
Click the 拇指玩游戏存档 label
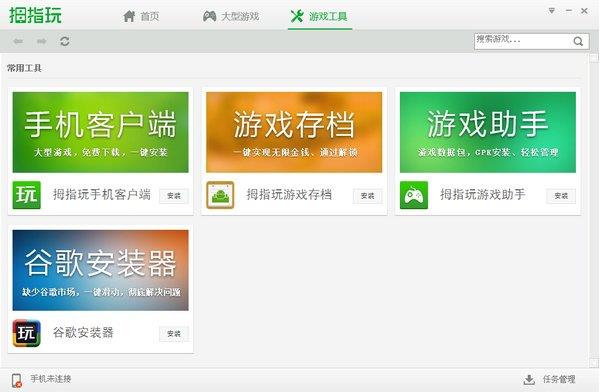pos(289,194)
